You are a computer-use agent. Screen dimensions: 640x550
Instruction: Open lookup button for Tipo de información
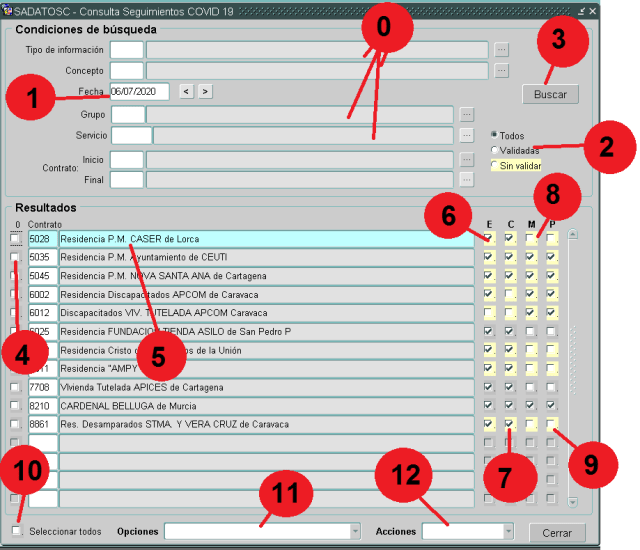click(502, 49)
